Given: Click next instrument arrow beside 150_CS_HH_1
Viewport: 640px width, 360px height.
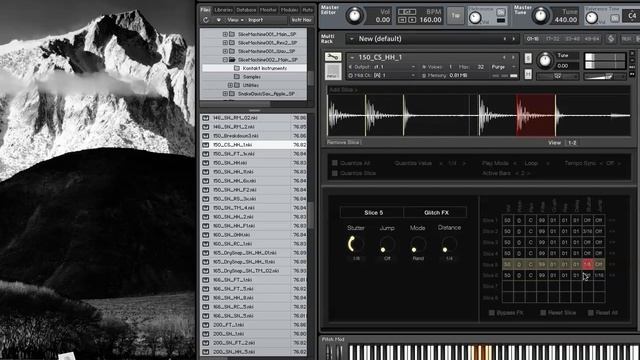Looking at the screenshot, I should (513, 58).
